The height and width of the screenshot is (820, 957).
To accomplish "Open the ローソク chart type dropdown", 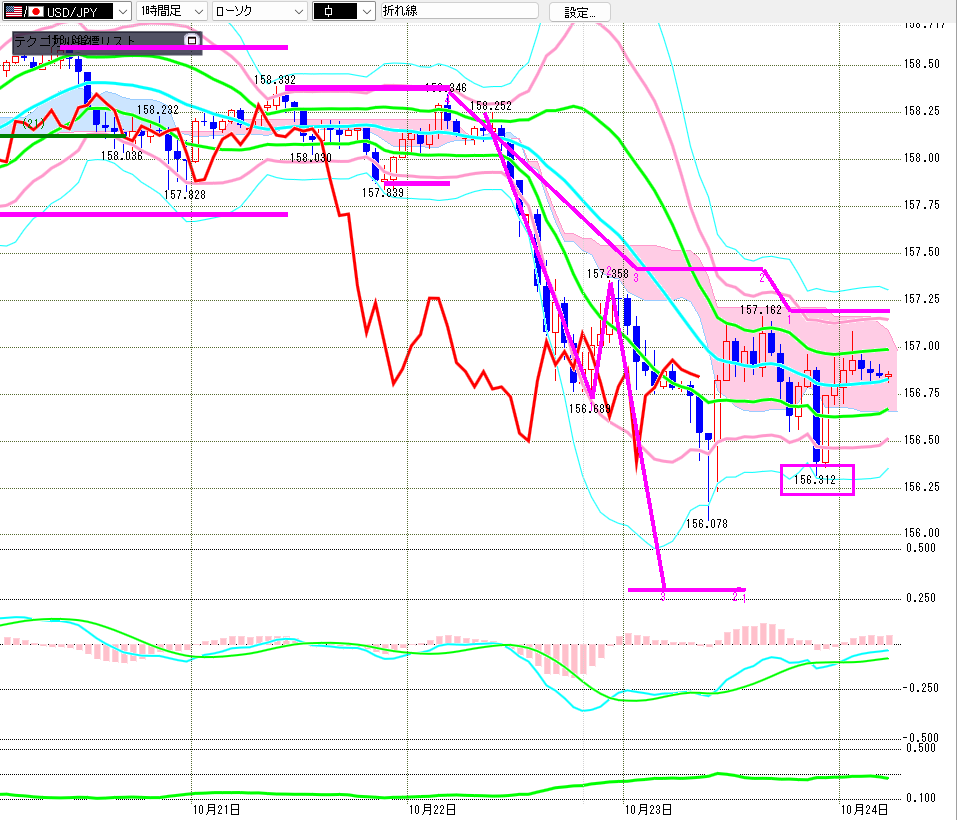I will tap(259, 11).
